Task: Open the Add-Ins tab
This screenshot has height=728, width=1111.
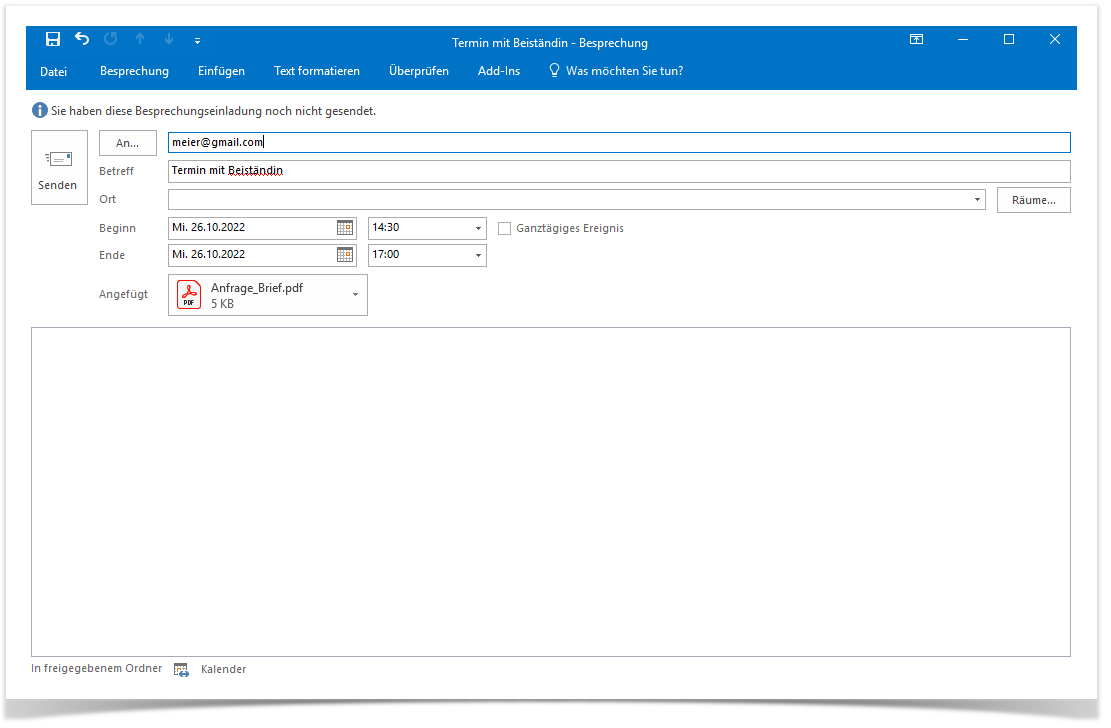Action: [x=499, y=71]
